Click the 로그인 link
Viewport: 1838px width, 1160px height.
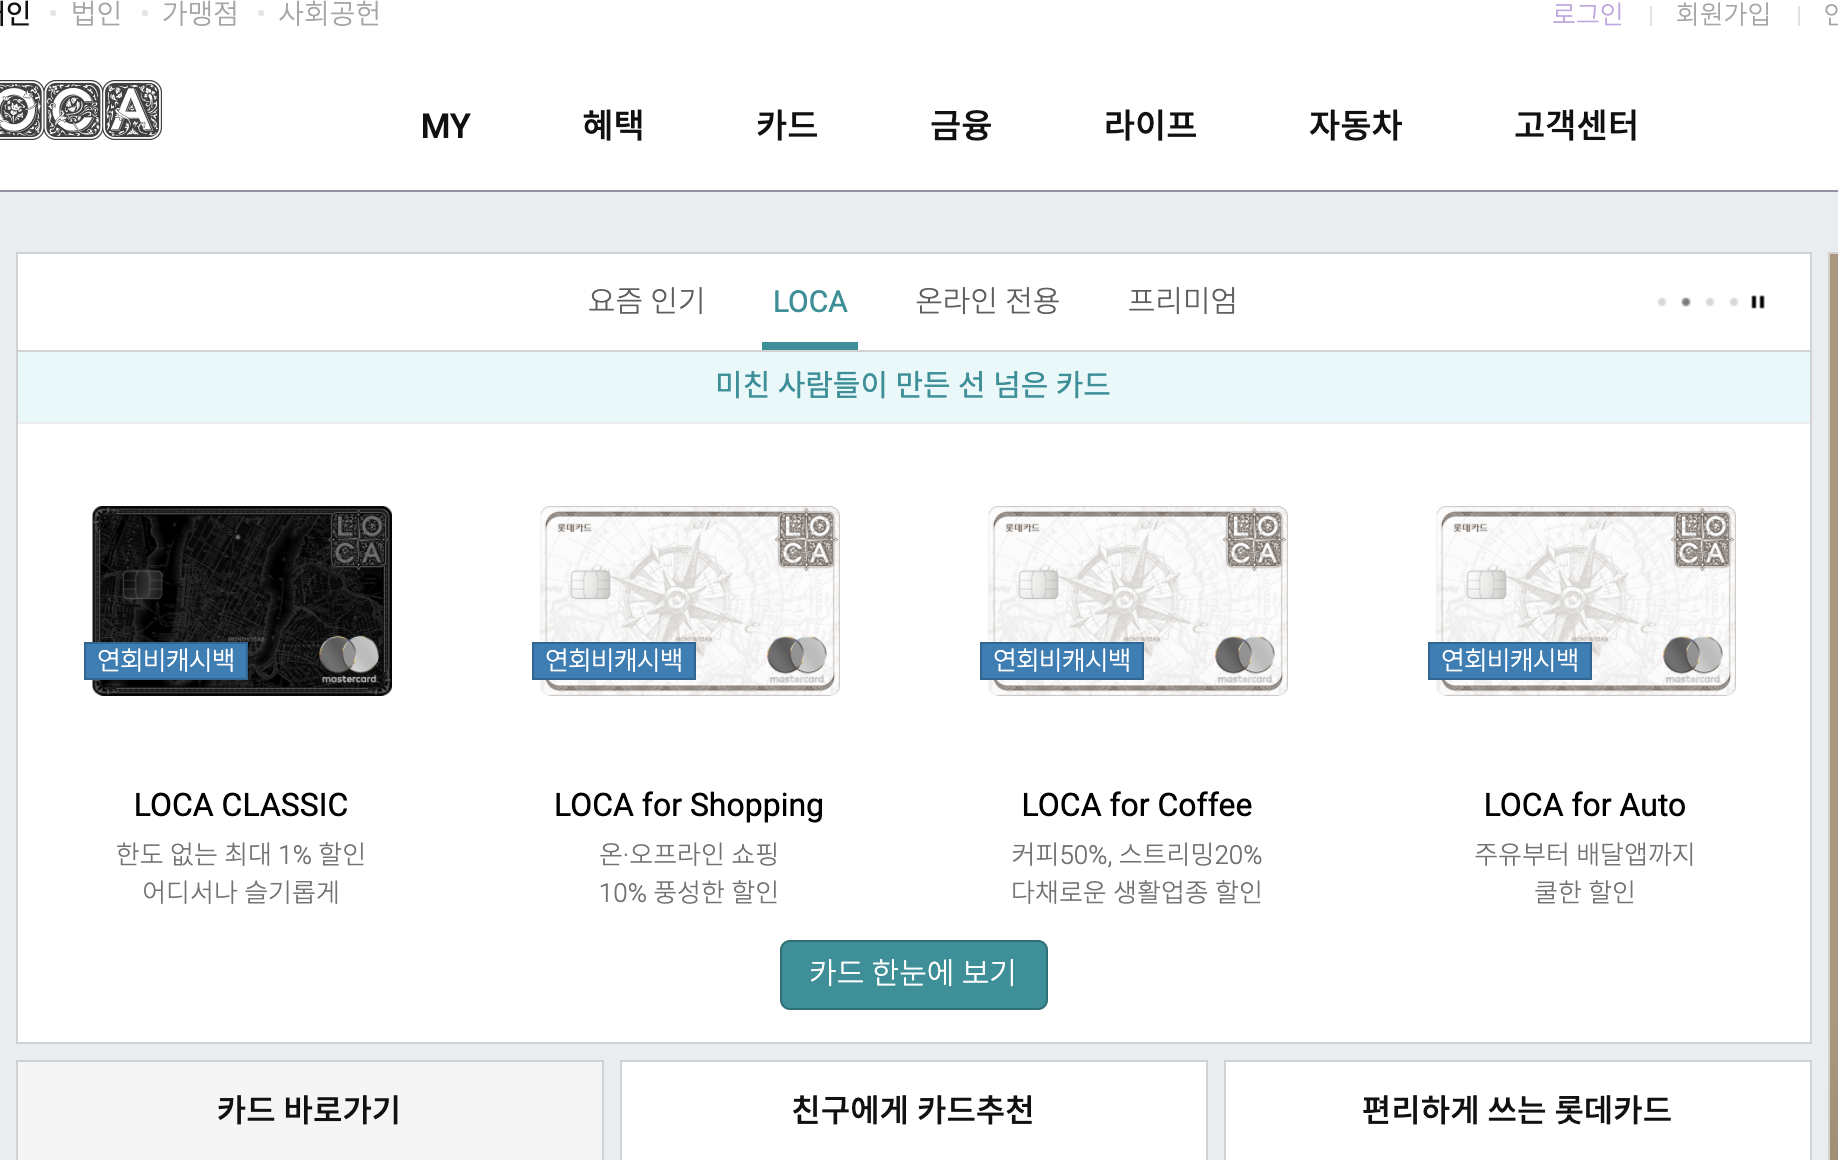pos(1587,14)
